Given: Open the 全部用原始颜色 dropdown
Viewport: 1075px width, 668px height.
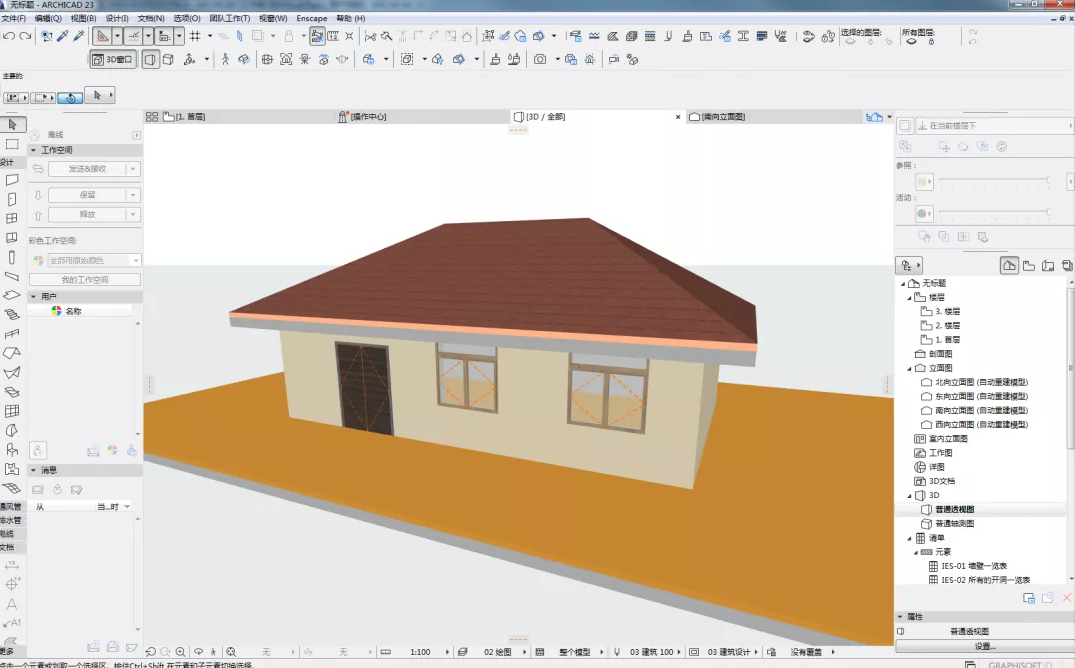Looking at the screenshot, I should pos(86,261).
